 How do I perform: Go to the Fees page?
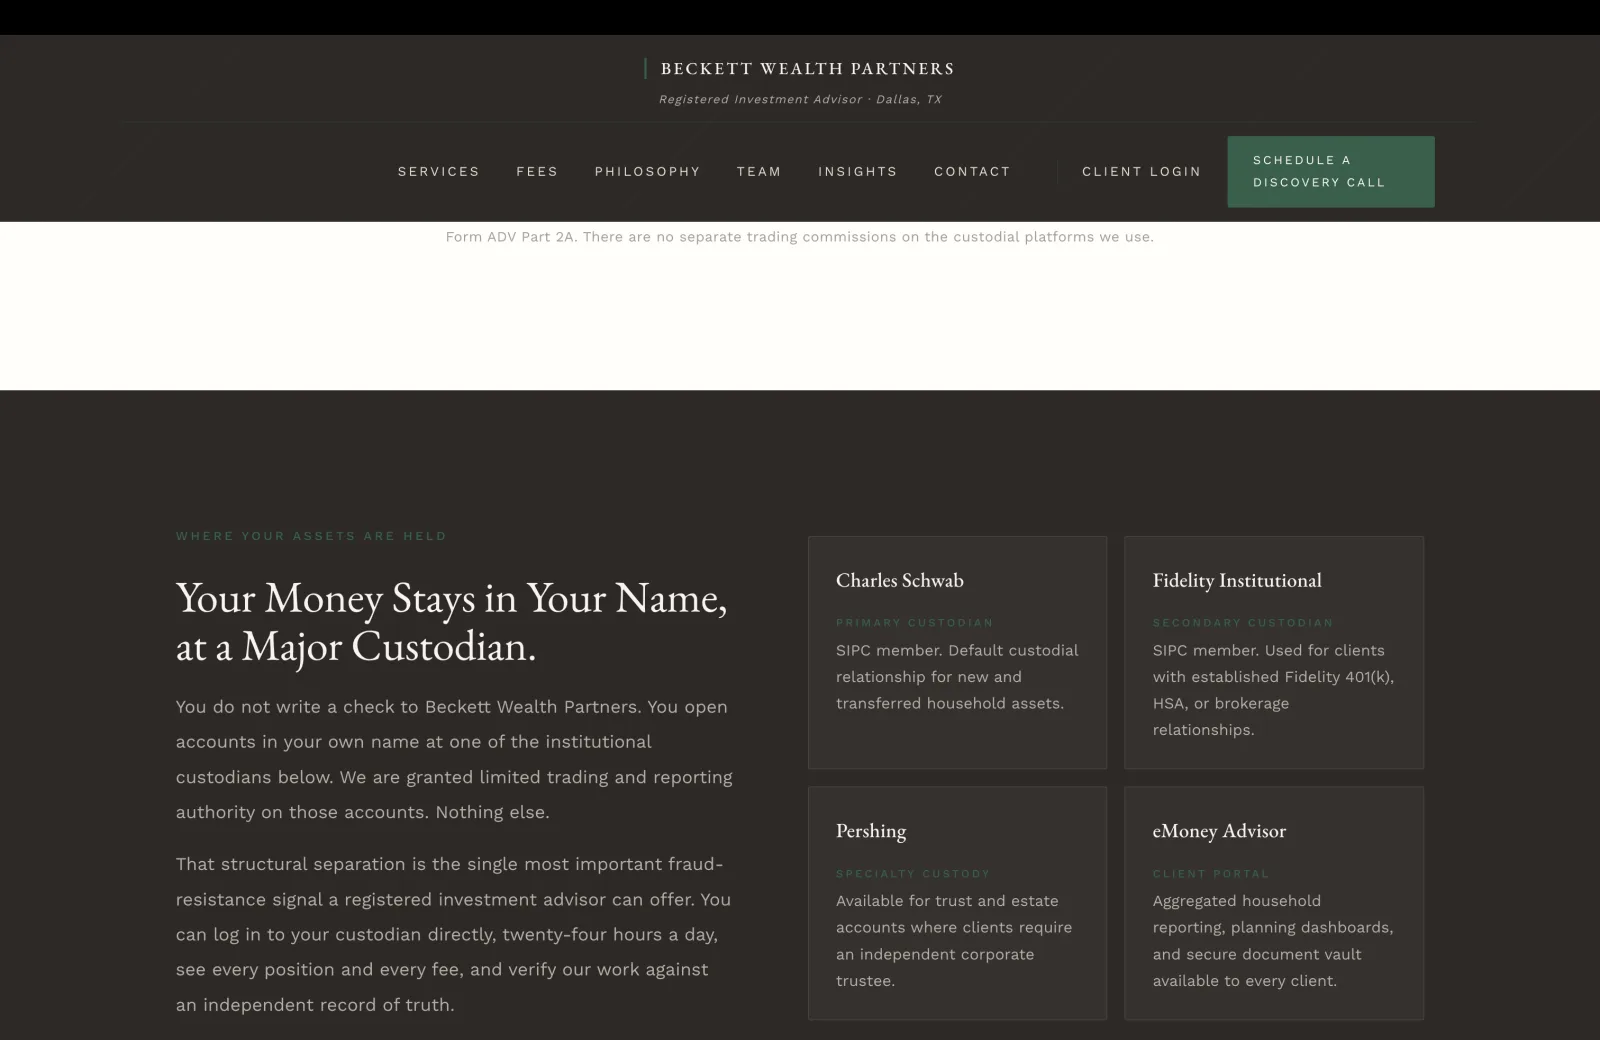pyautogui.click(x=537, y=172)
